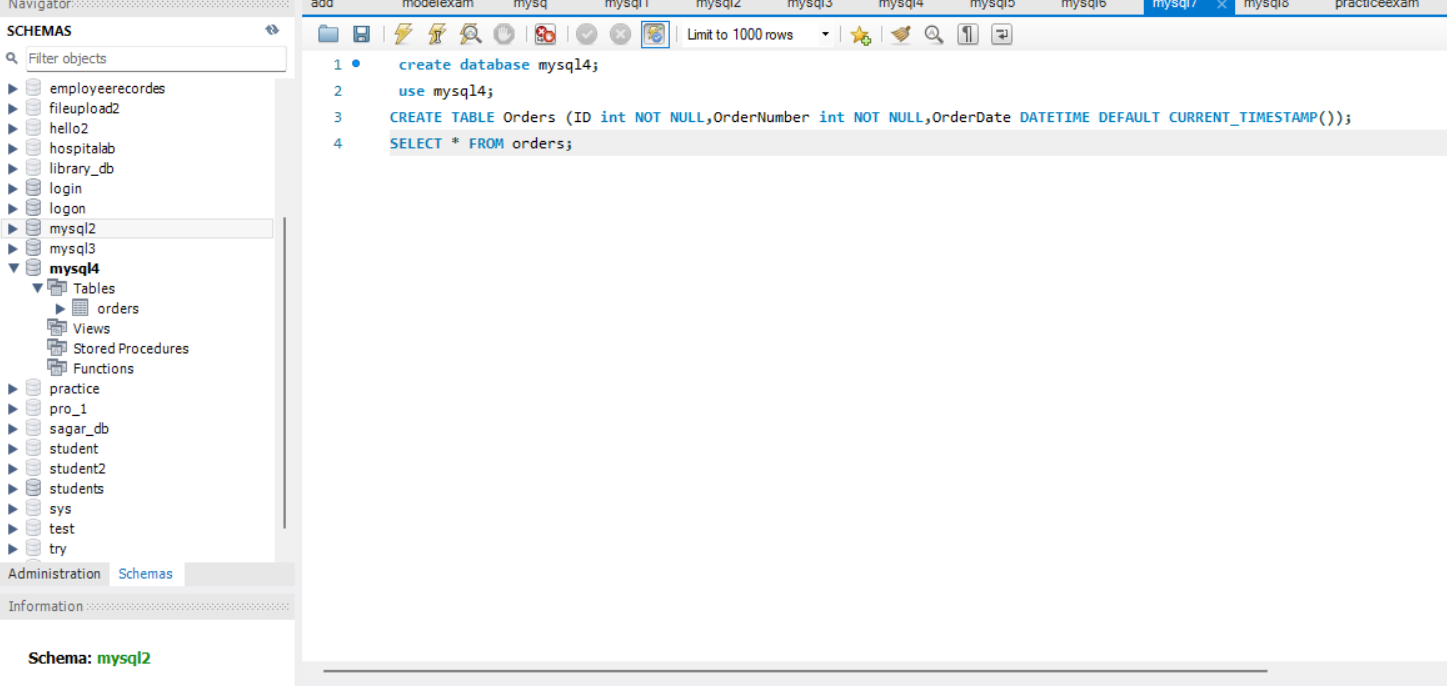Click the Explain query plan magnifier icon

pyautogui.click(x=469, y=34)
